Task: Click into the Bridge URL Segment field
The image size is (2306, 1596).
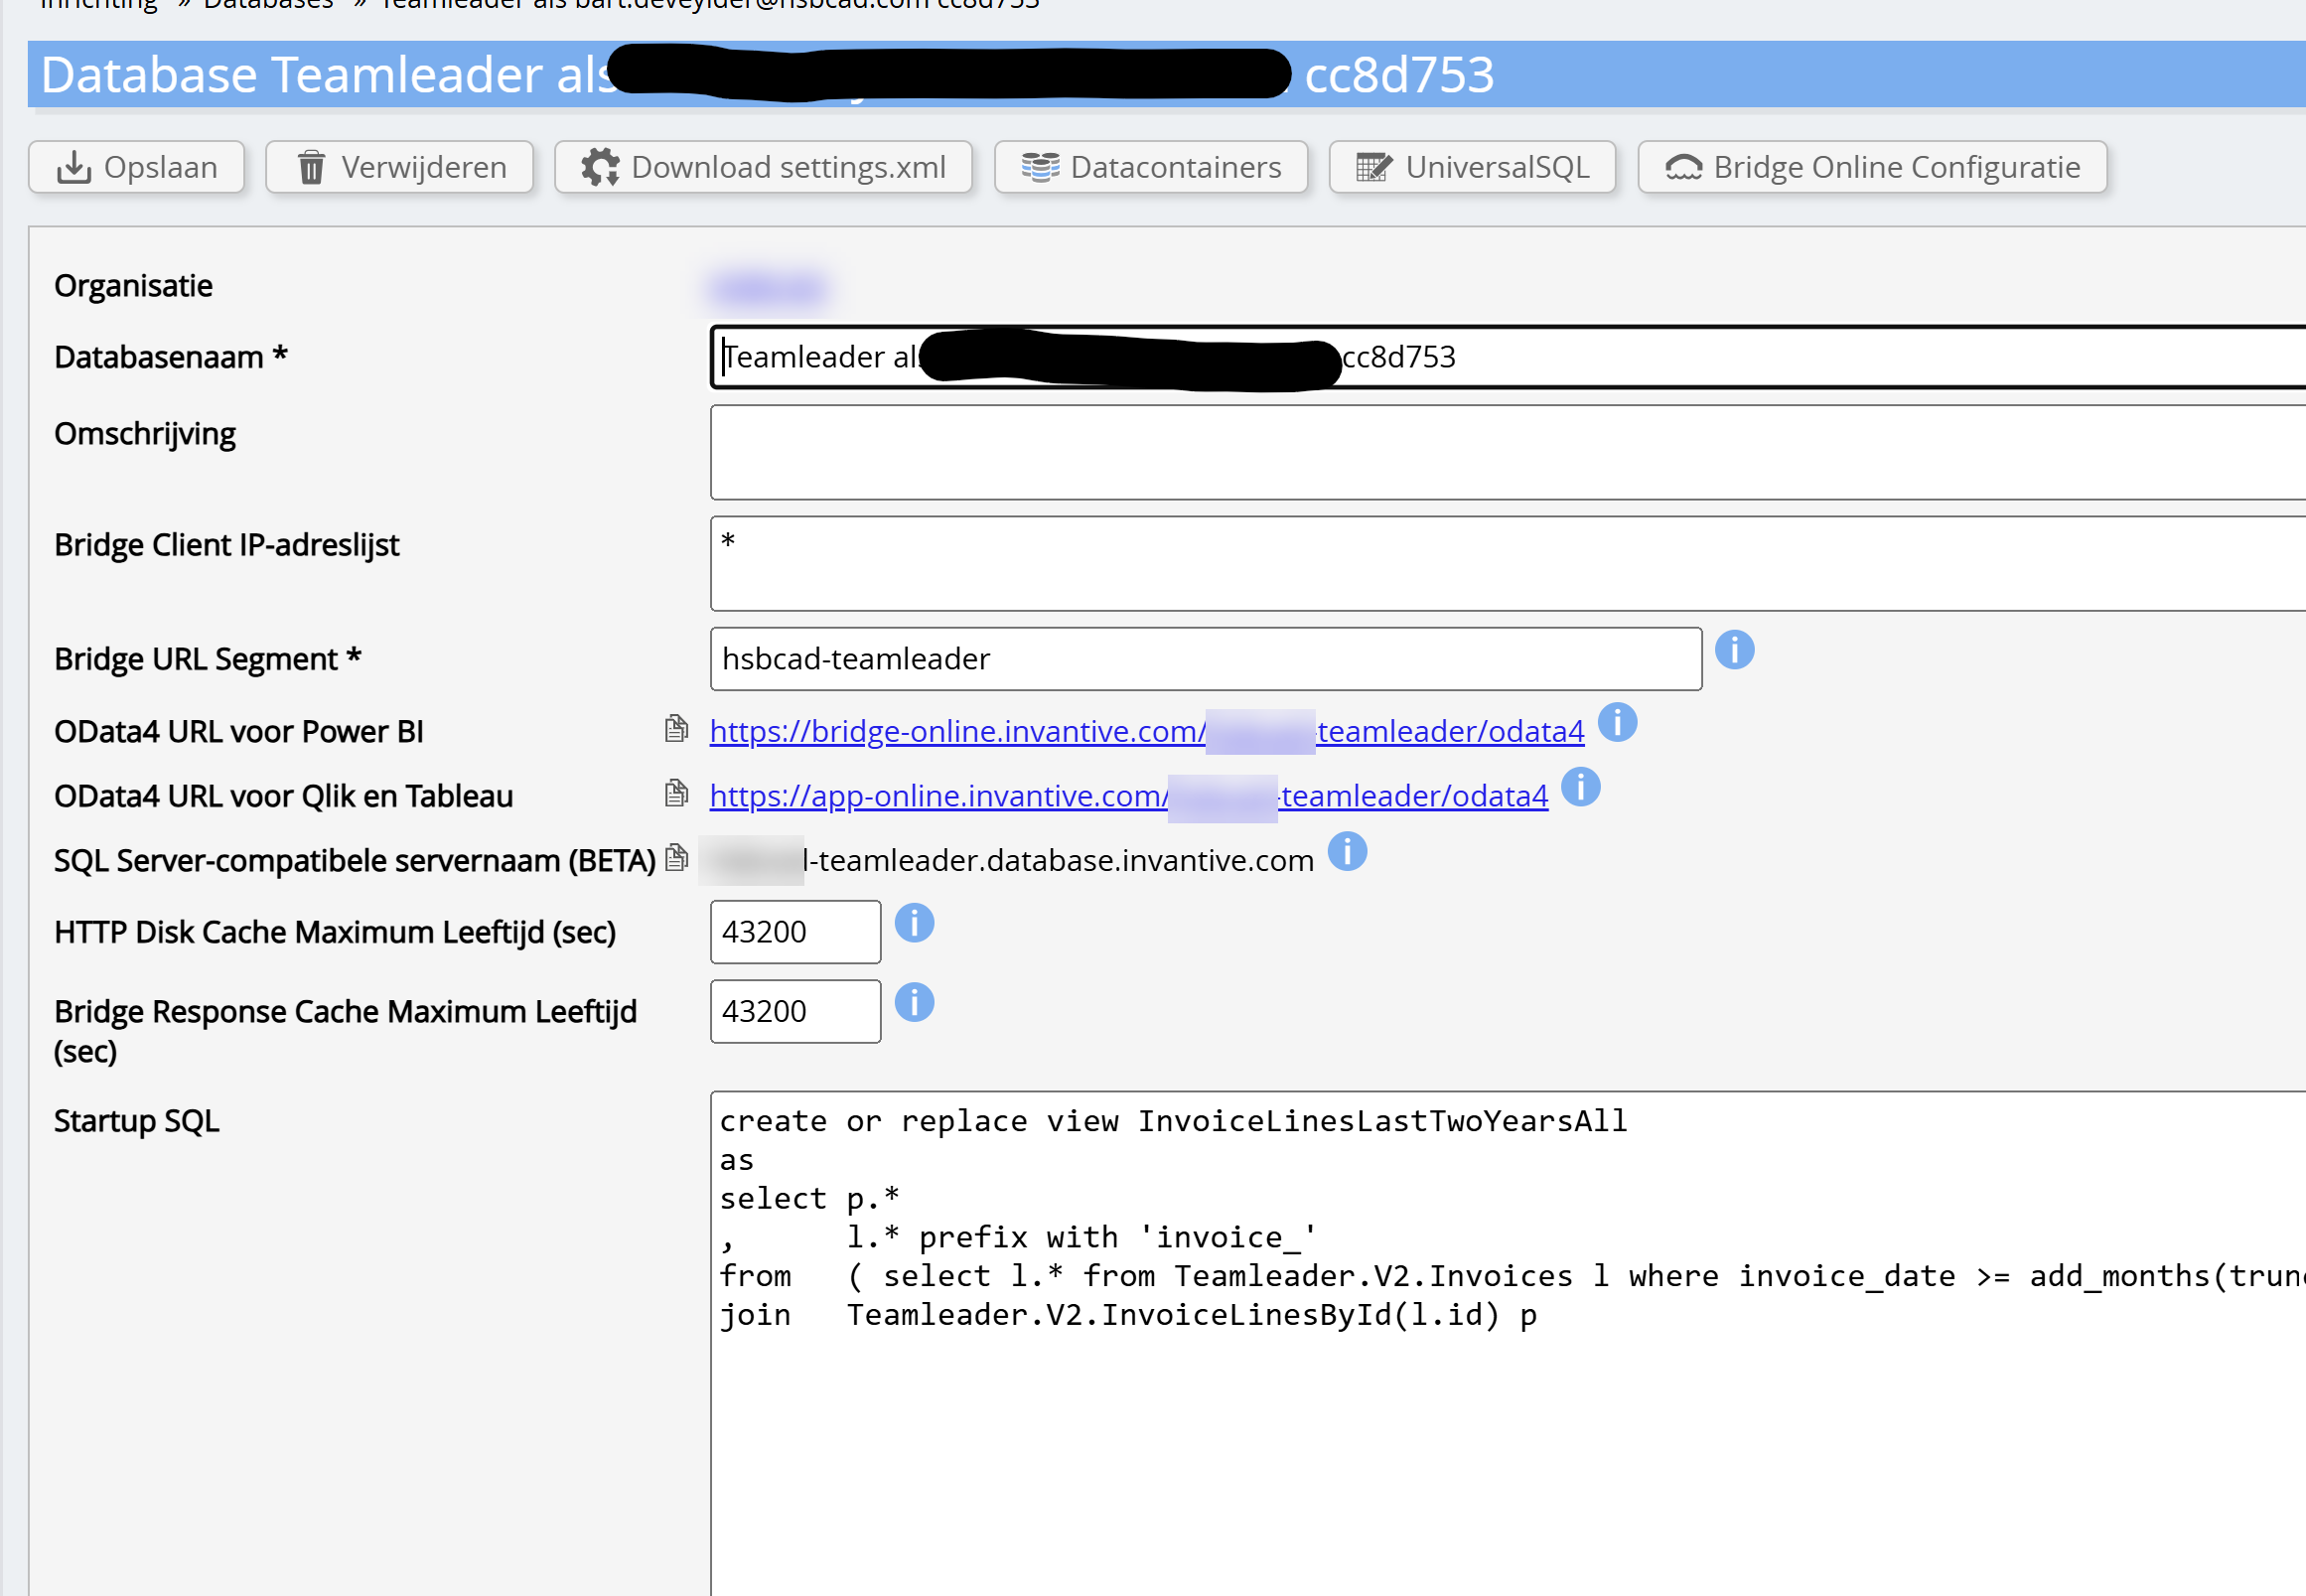Action: (x=1205, y=659)
